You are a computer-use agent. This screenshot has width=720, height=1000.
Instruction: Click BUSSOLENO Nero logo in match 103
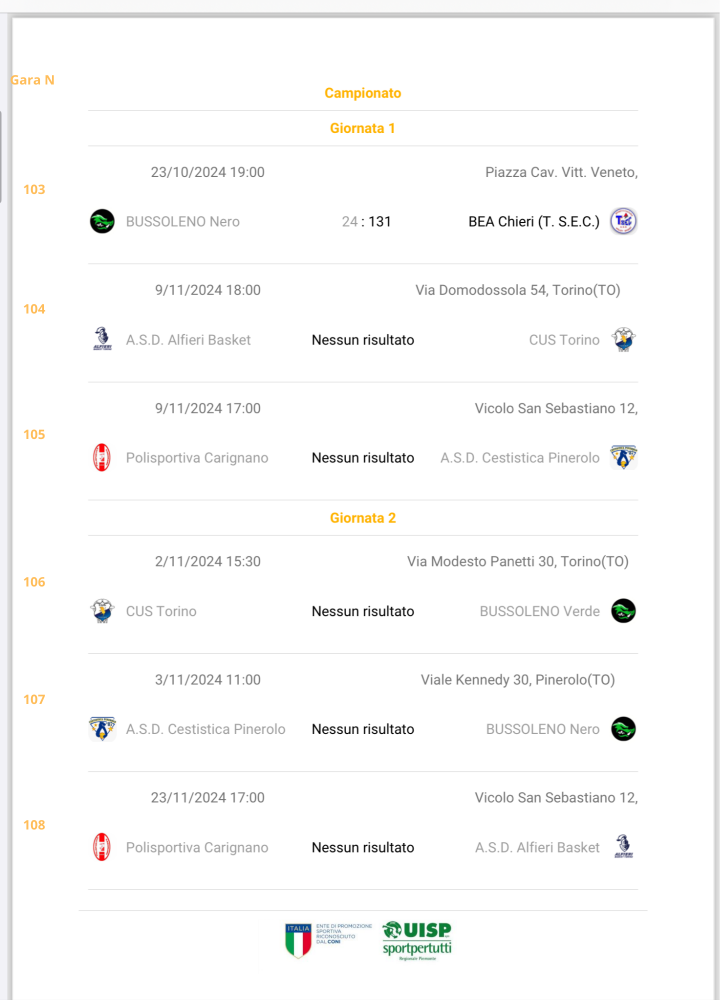[x=102, y=221]
